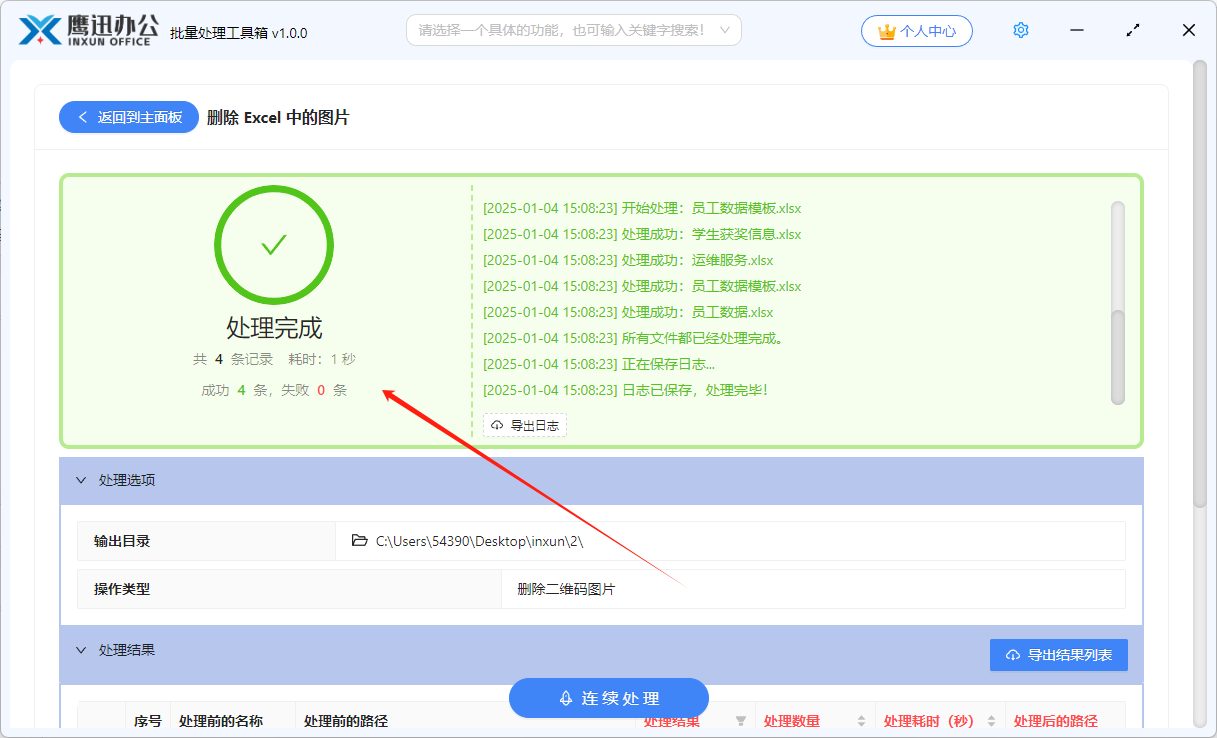Image resolution: width=1217 pixels, height=738 pixels.
Task: Click the 返回到主面板 button
Action: (128, 117)
